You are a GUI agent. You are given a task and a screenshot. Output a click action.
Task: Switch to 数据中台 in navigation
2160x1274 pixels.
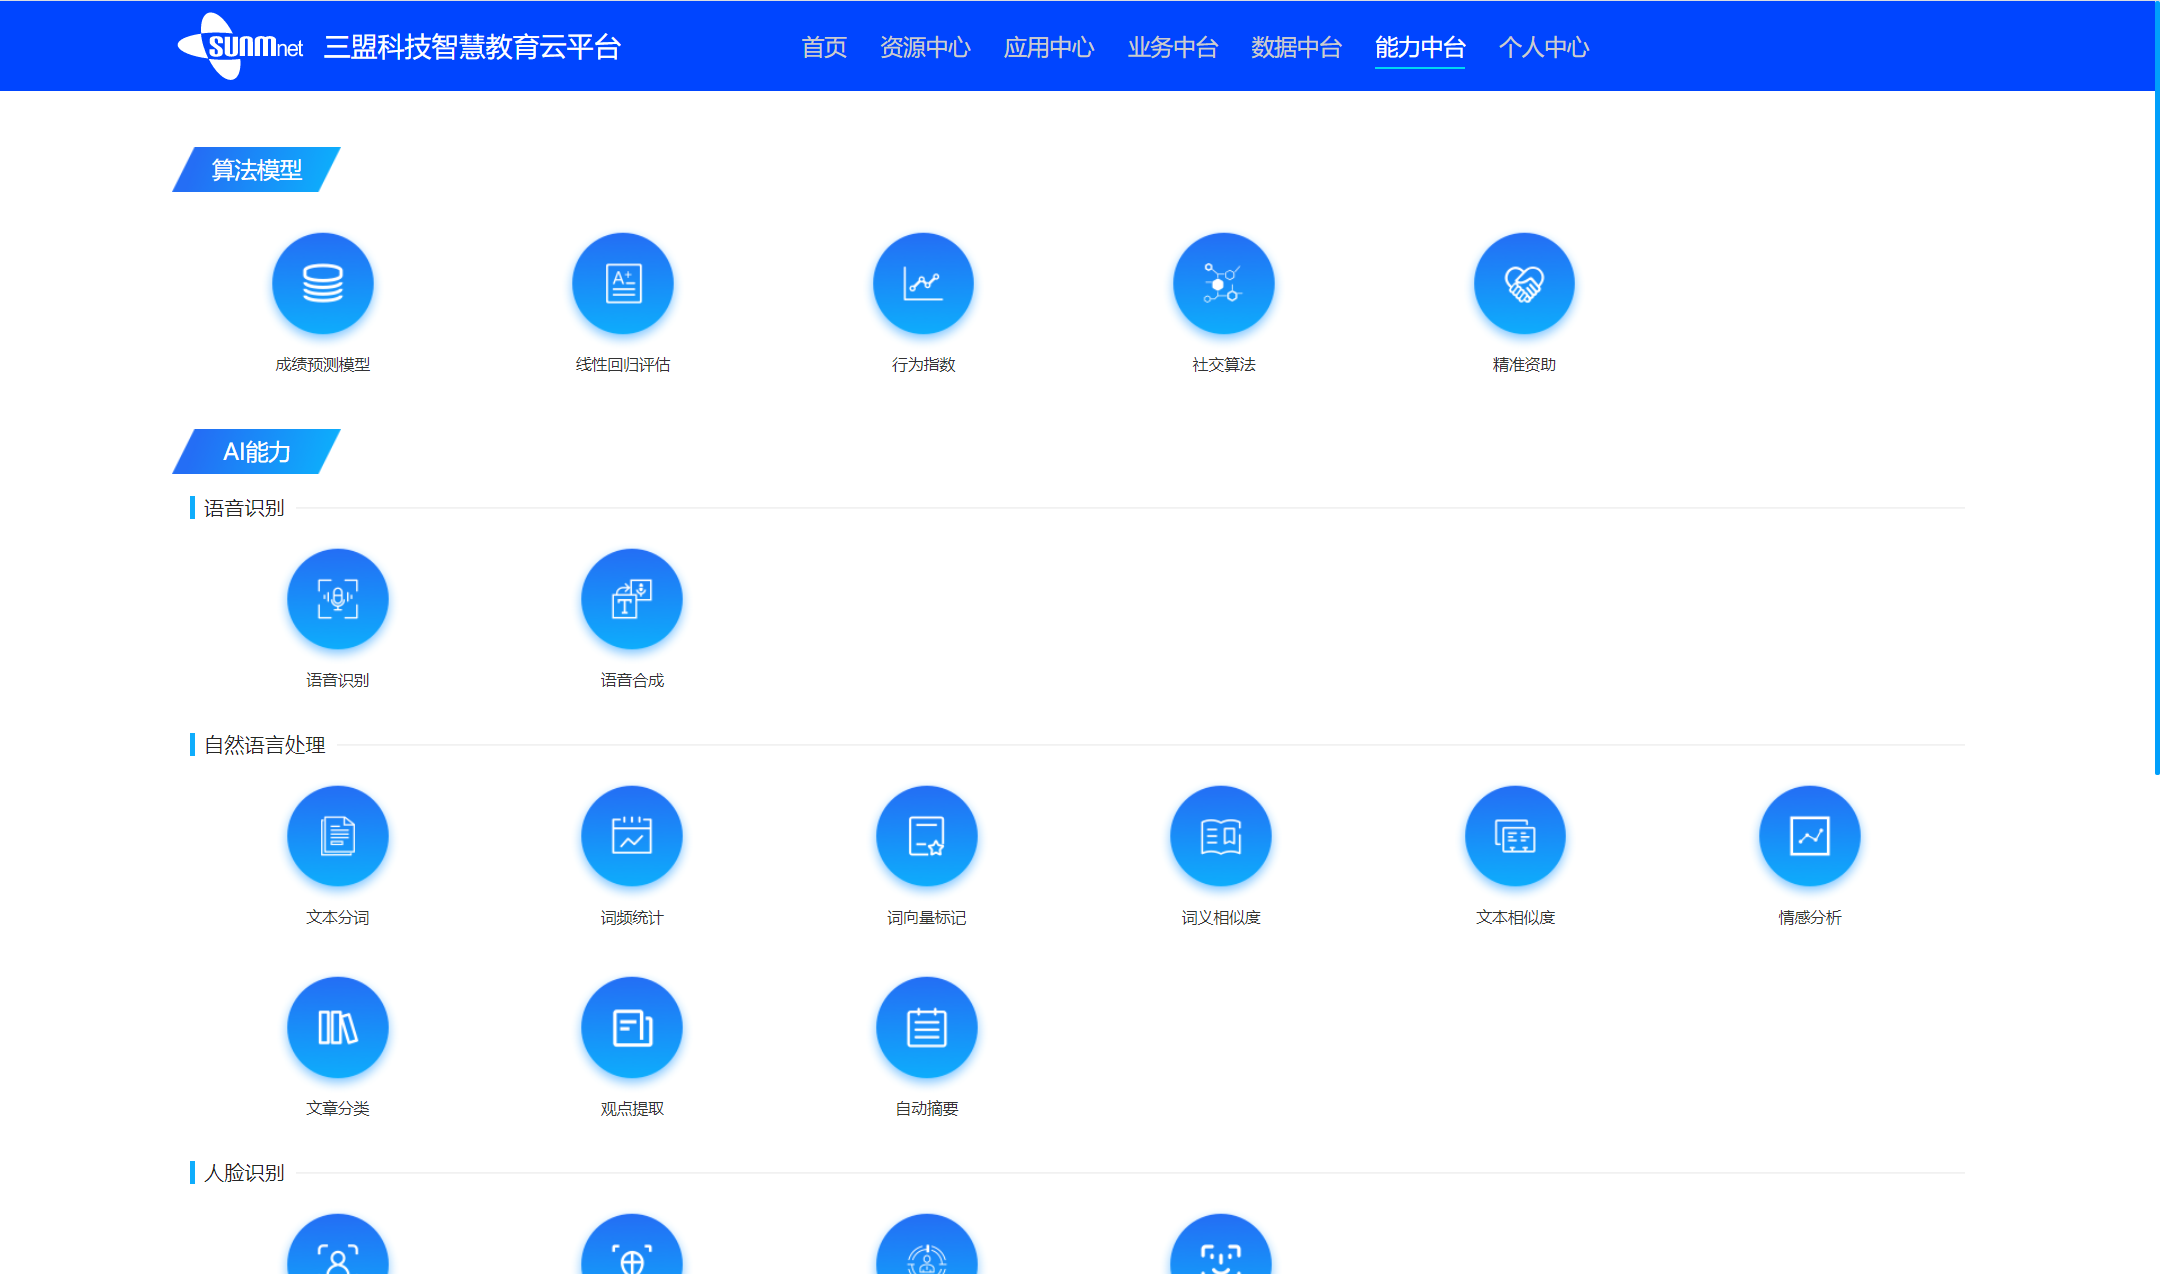[1296, 47]
